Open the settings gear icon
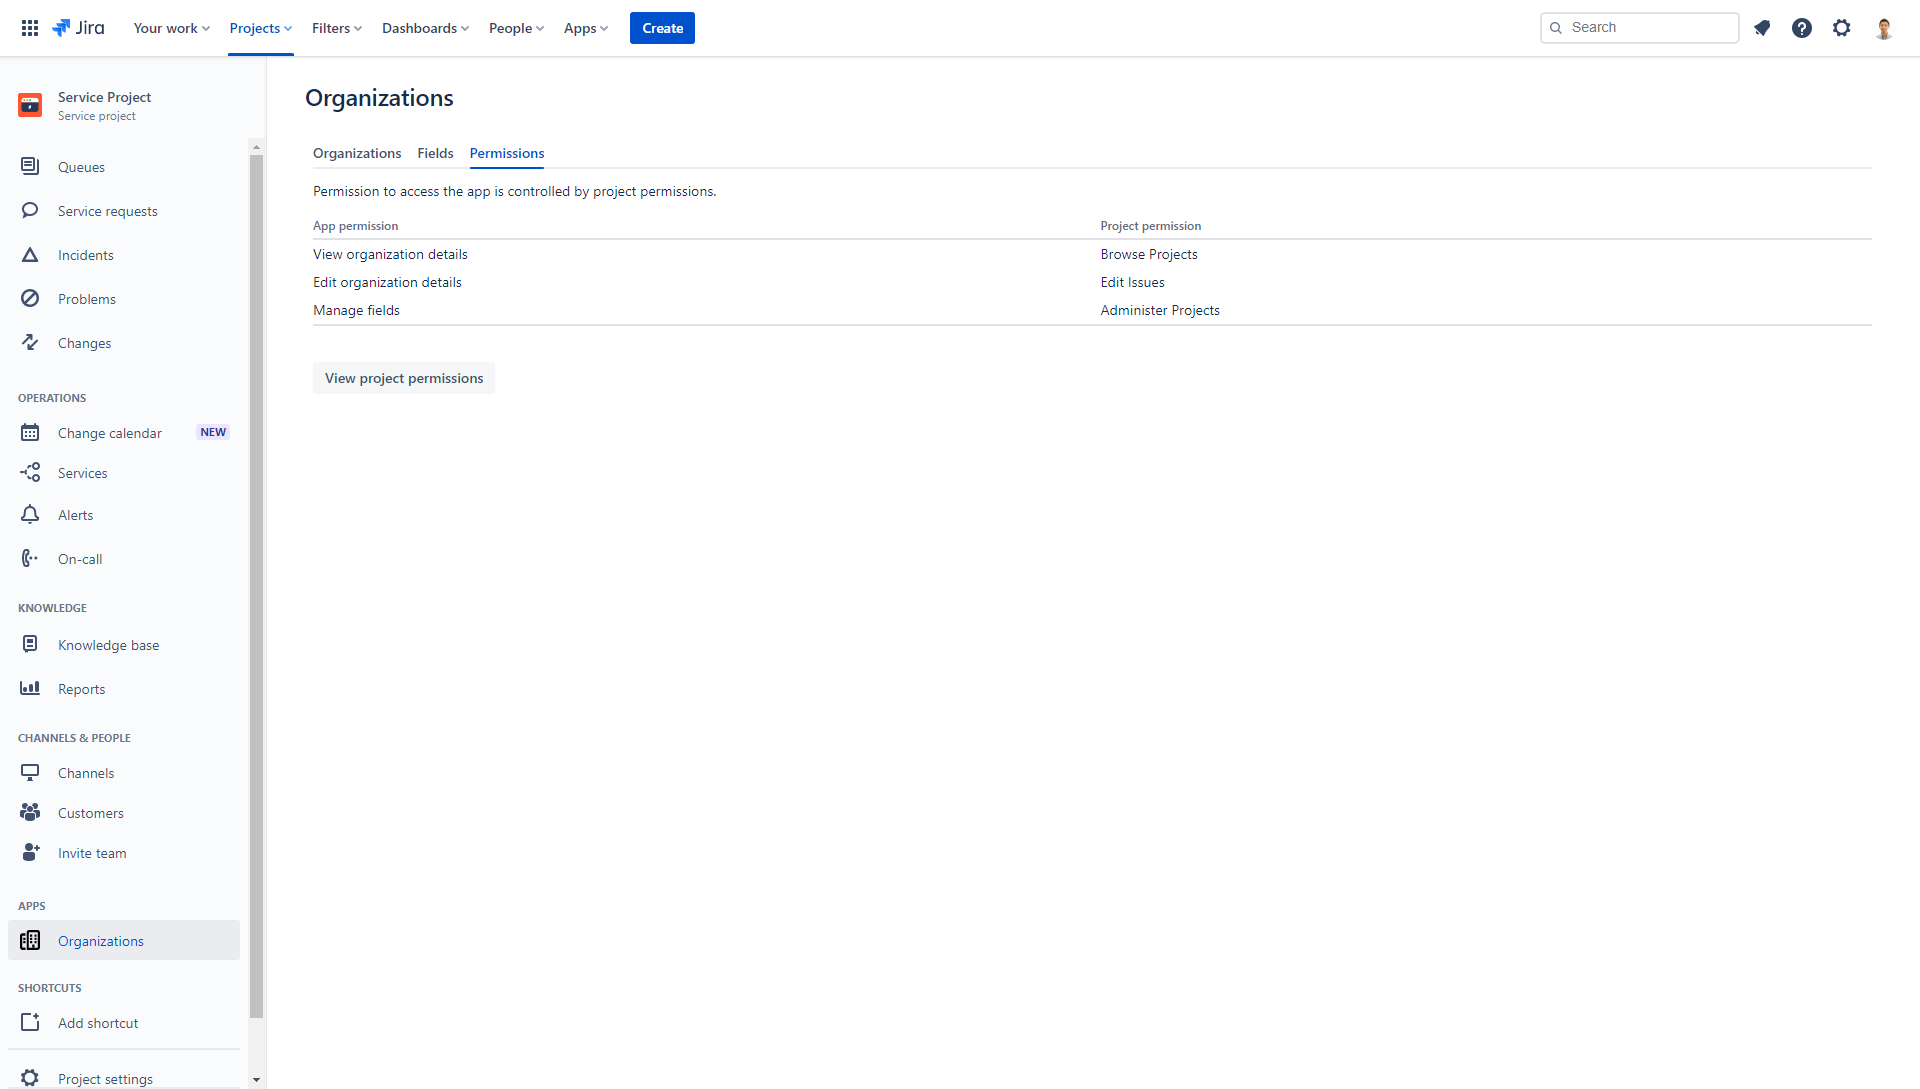Screen dimensions: 1920x1089 point(1842,28)
